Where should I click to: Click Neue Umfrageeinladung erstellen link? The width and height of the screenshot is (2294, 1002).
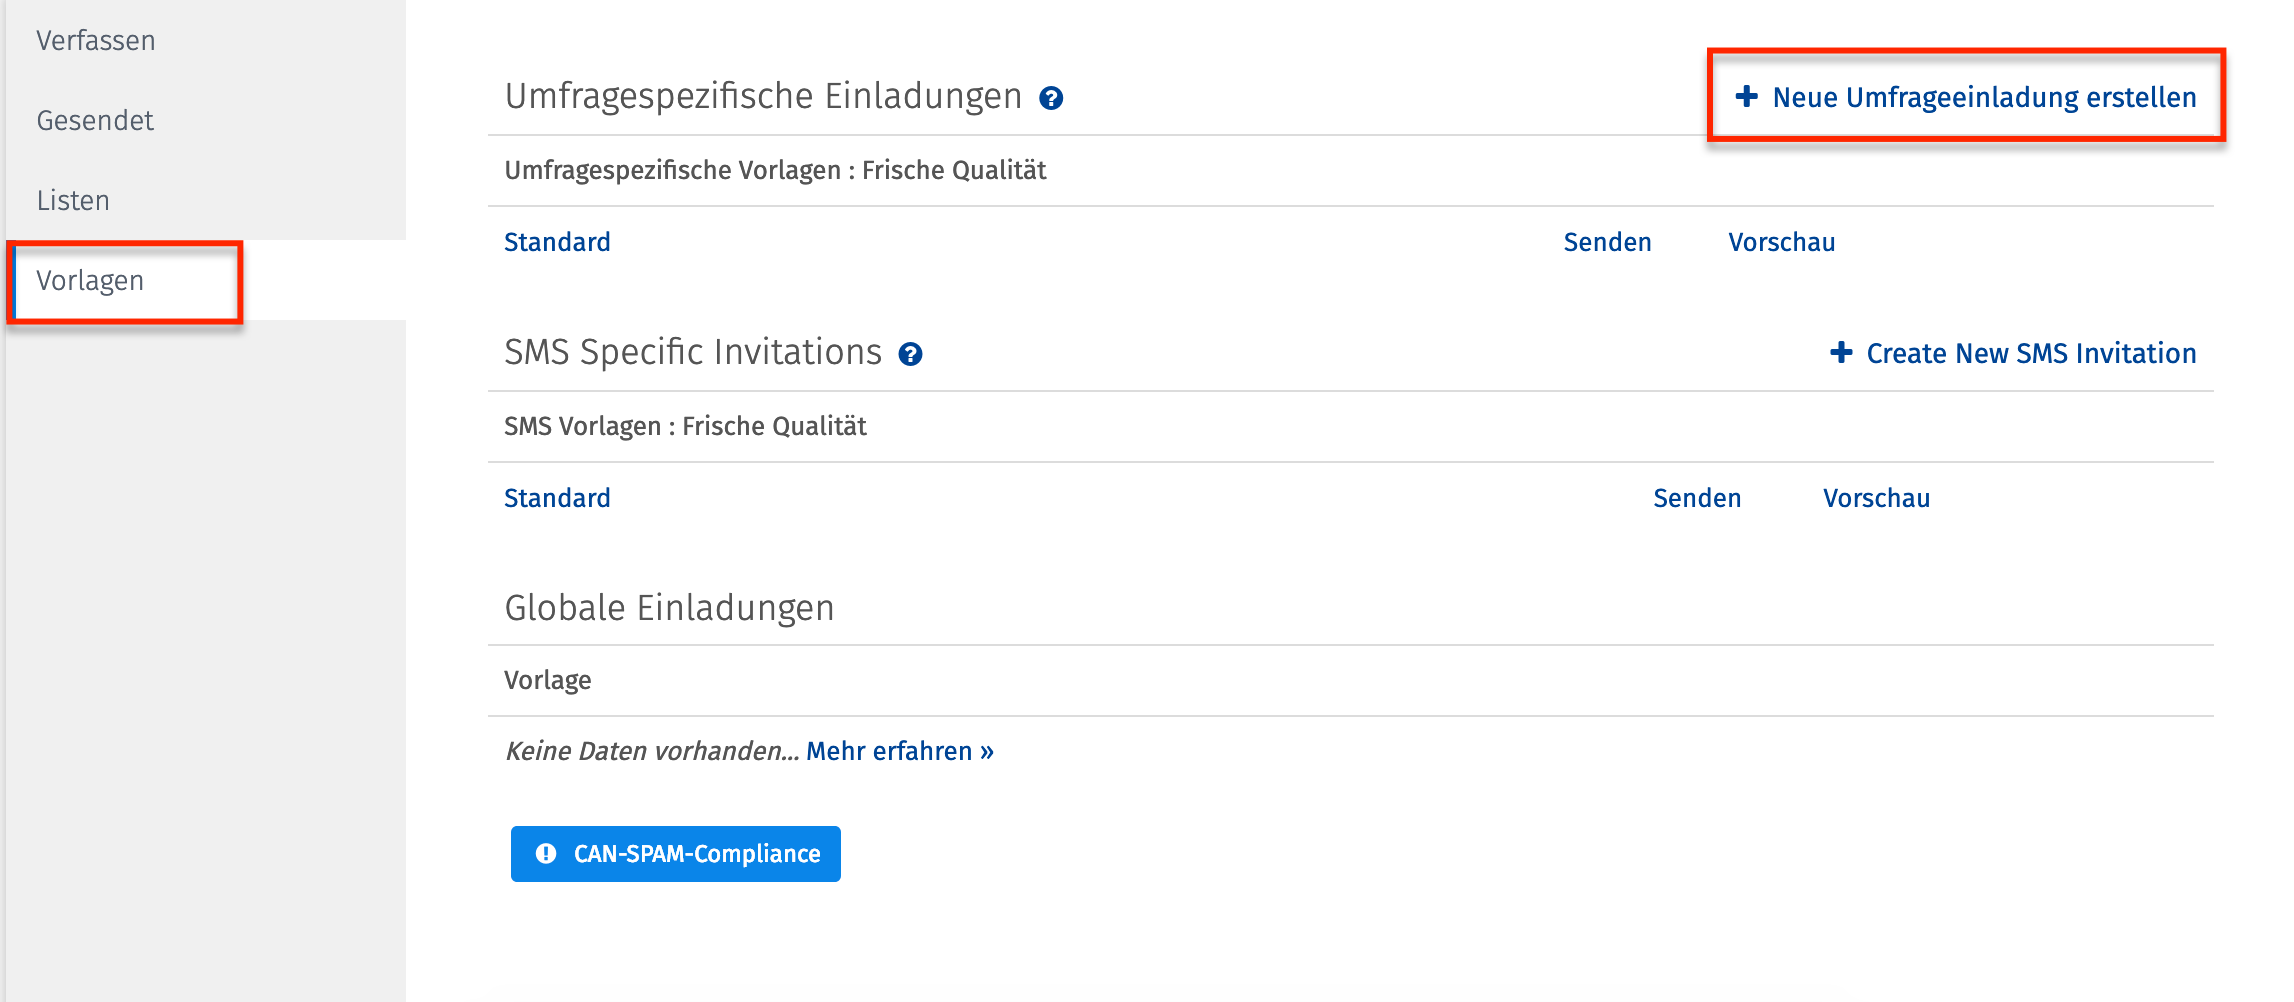click(x=1984, y=98)
